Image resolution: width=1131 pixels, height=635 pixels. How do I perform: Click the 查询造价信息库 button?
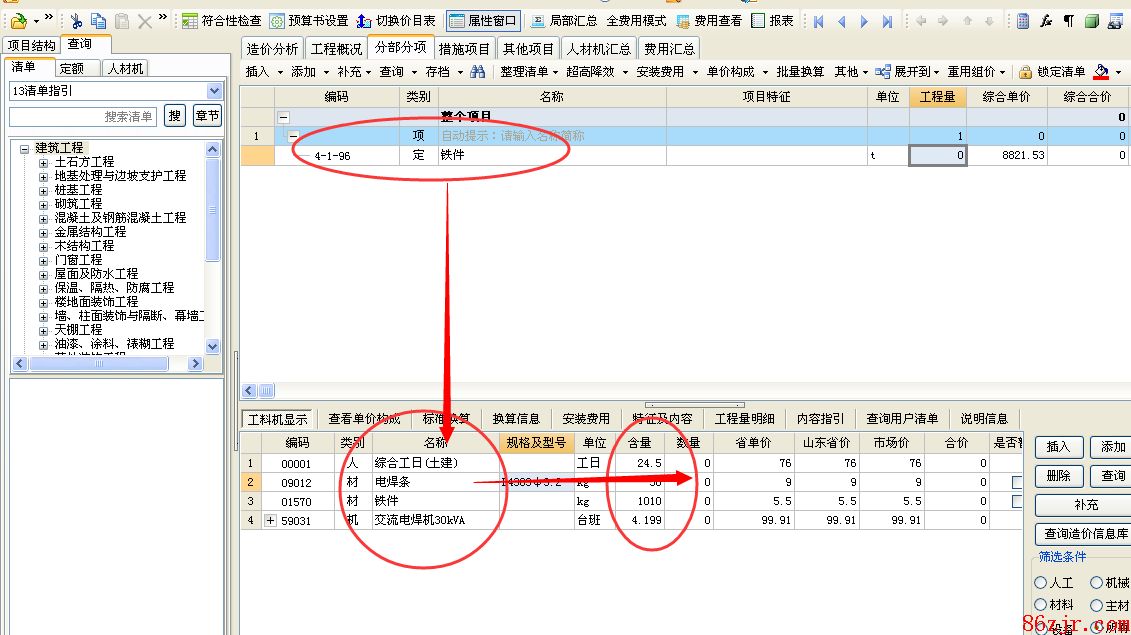point(1085,534)
